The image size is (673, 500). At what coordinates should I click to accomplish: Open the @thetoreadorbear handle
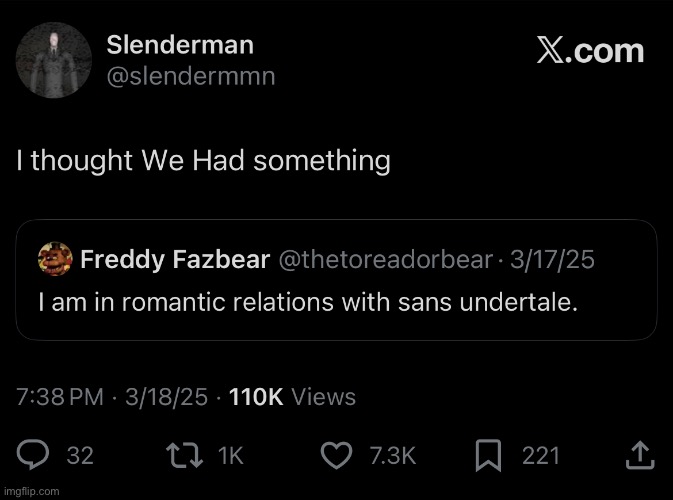(385, 260)
